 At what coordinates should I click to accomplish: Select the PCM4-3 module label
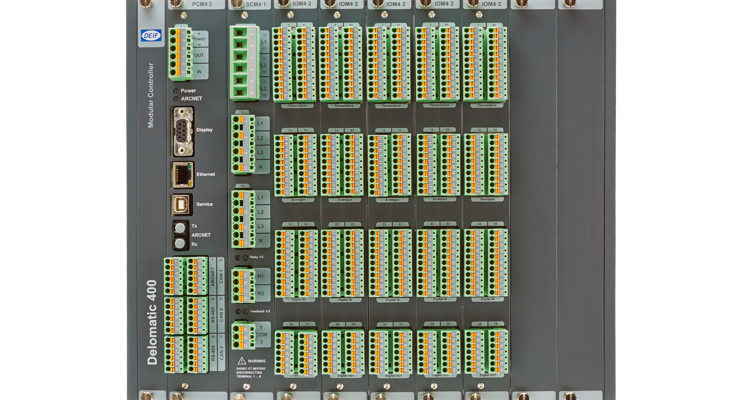click(202, 4)
